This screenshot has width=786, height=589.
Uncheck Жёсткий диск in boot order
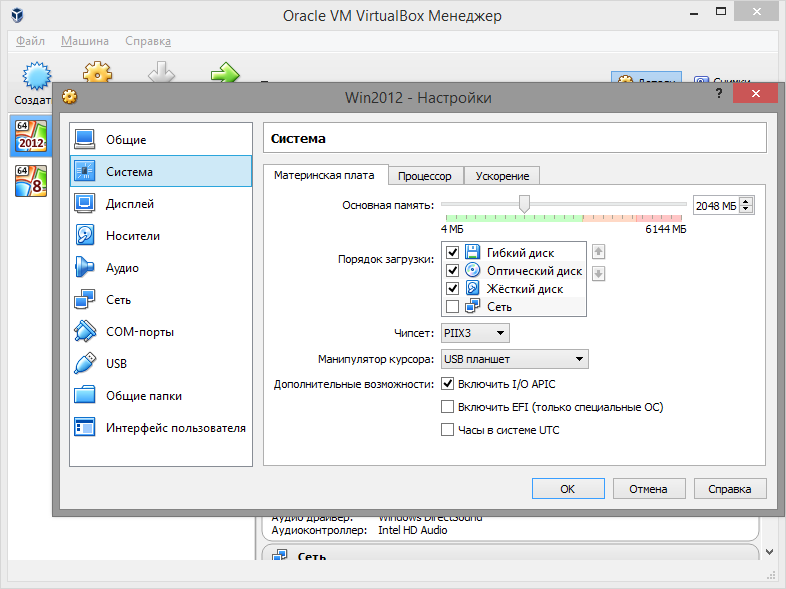(x=452, y=288)
